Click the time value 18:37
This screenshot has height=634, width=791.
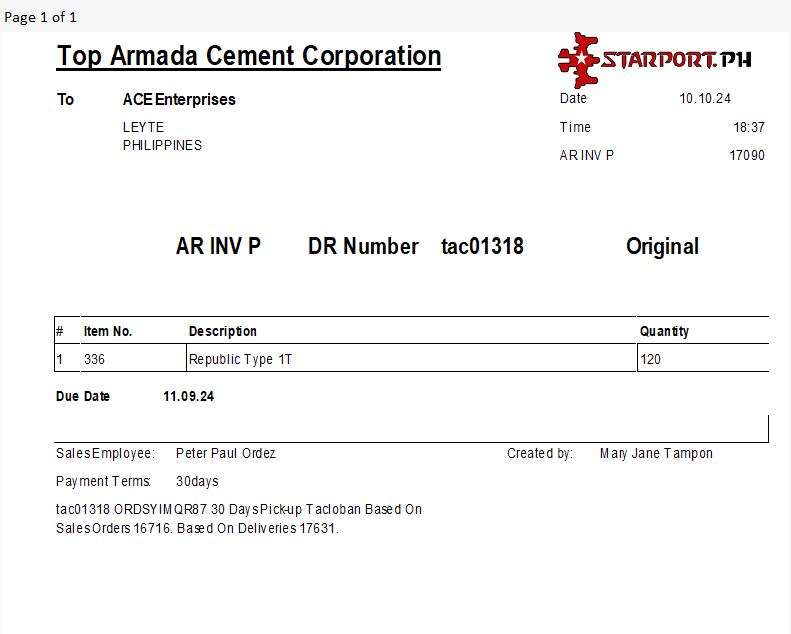[x=748, y=127]
